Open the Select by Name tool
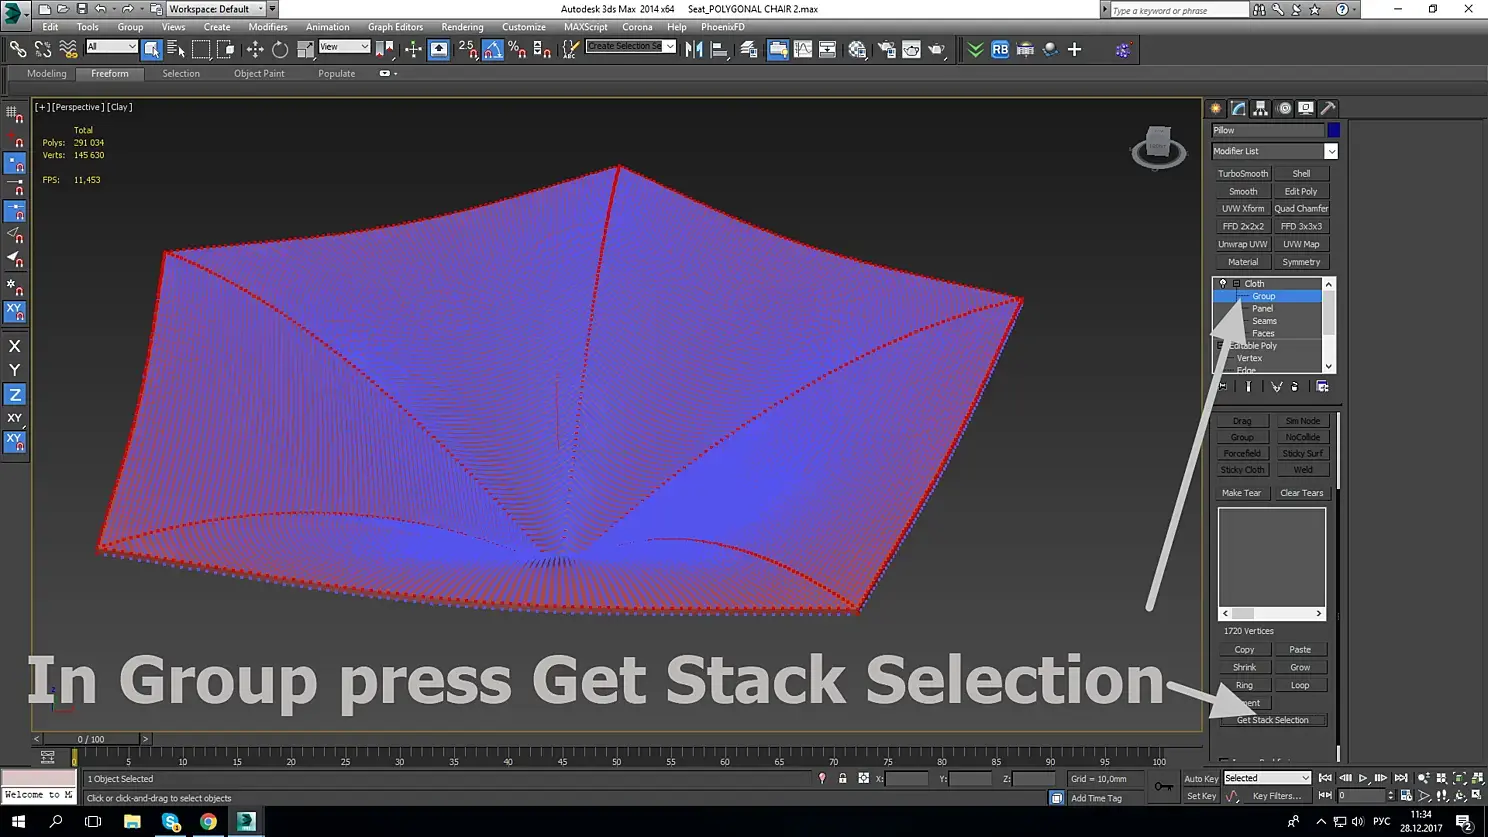 176,49
